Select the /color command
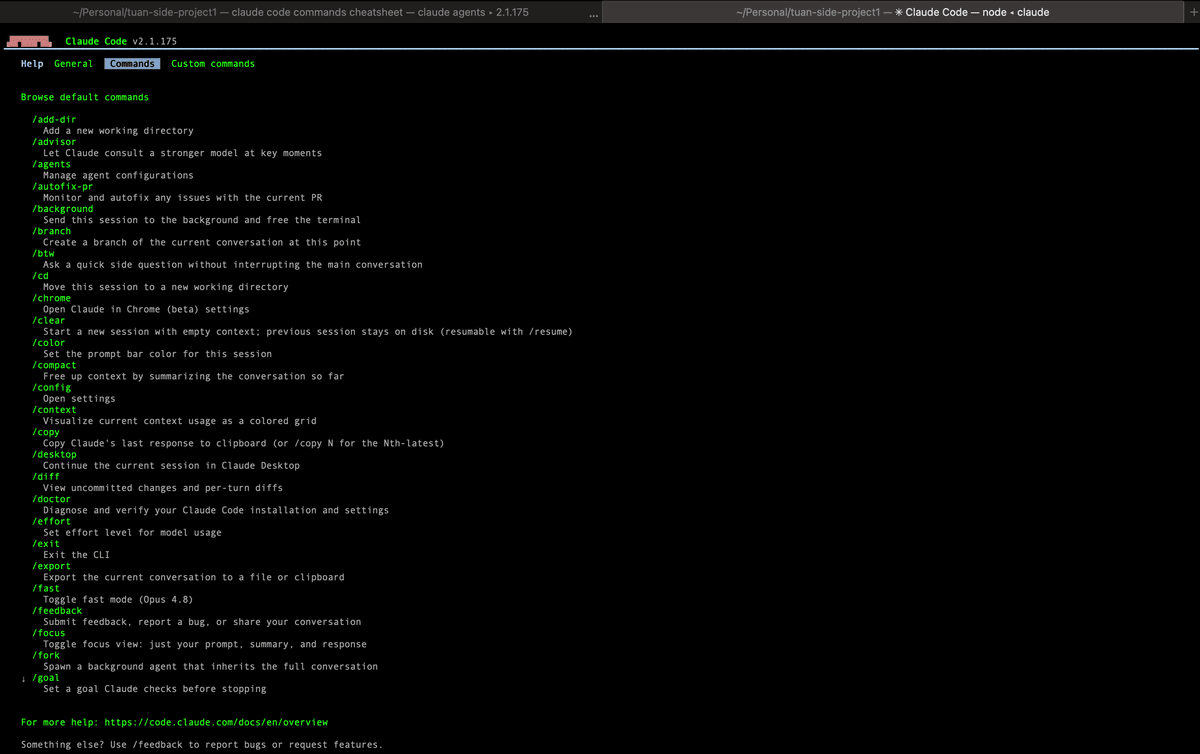The height and width of the screenshot is (754, 1200). (48, 343)
